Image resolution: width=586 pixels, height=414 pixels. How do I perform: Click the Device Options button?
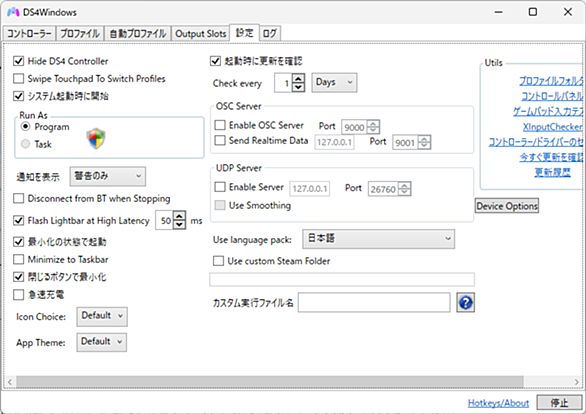507,206
